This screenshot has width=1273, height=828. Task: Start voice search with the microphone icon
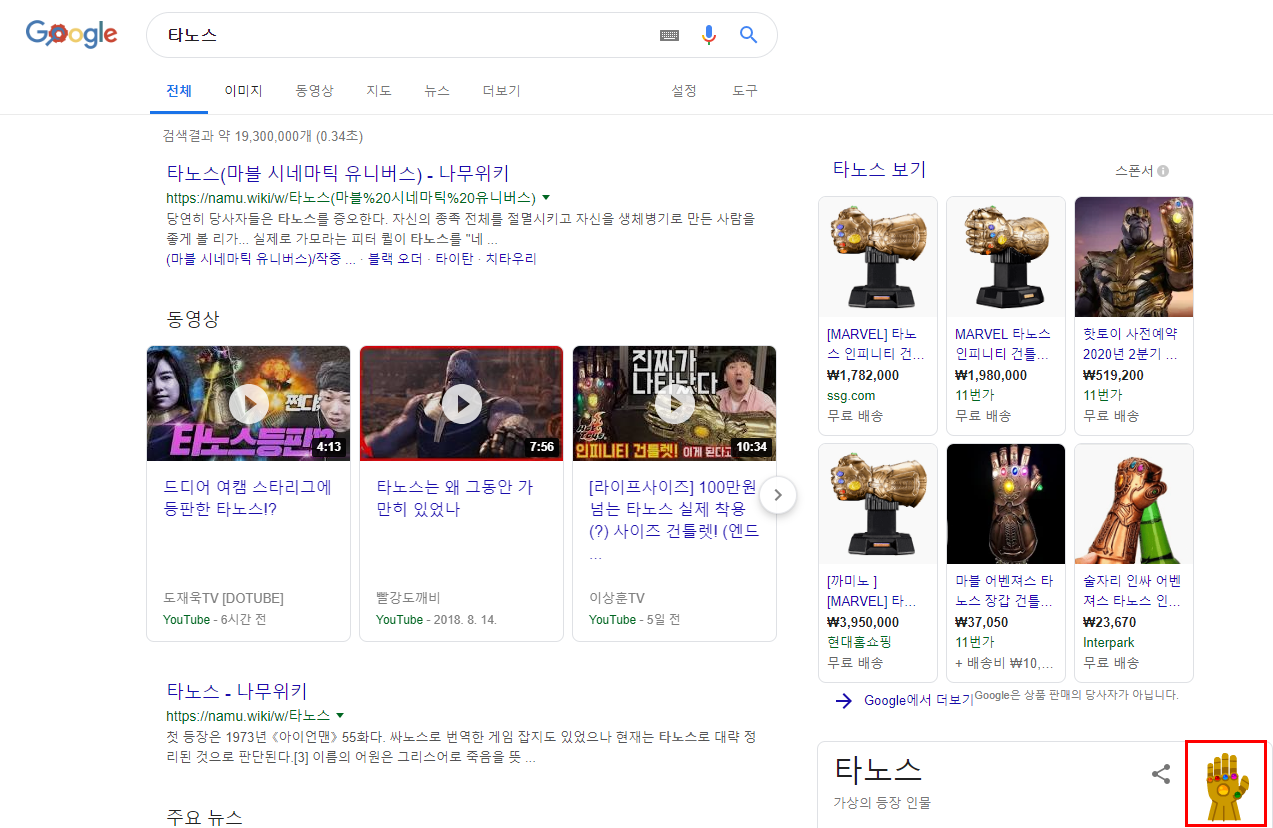click(x=709, y=35)
